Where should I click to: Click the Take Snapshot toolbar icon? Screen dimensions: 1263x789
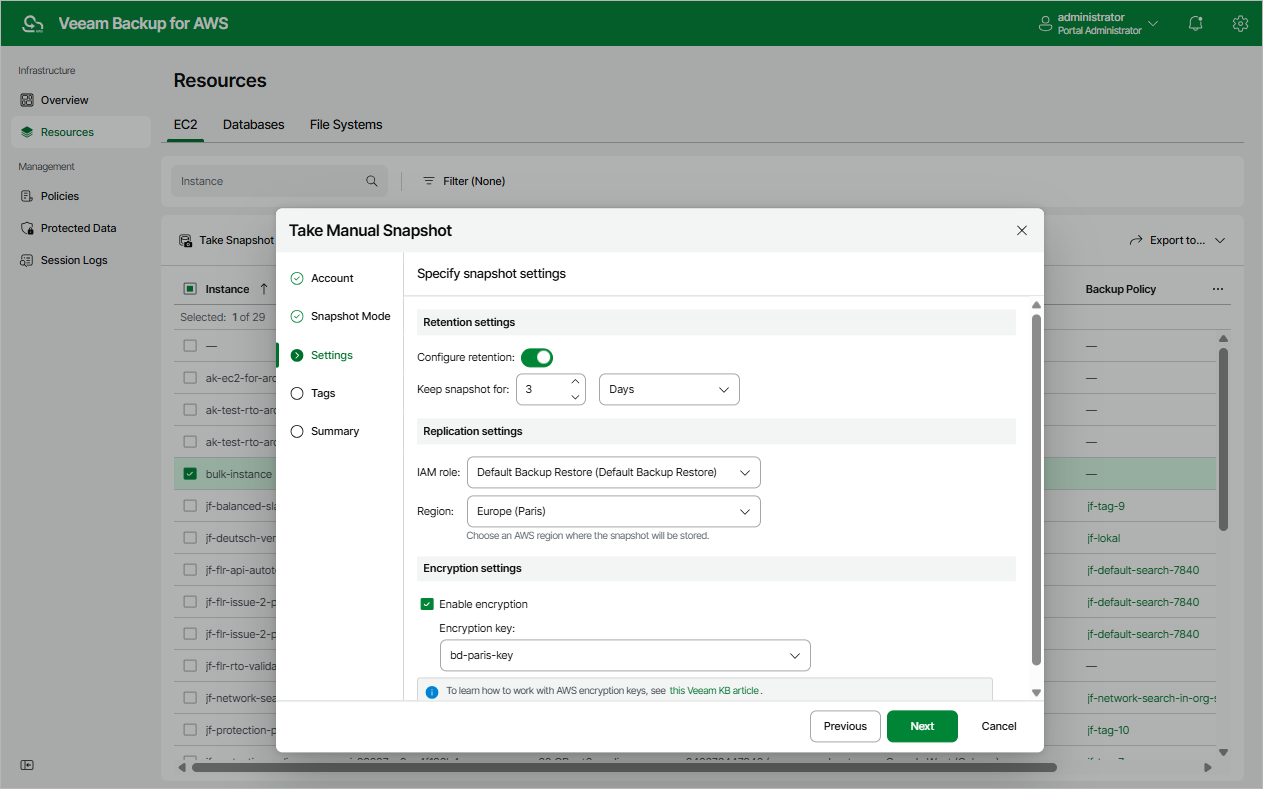point(185,240)
